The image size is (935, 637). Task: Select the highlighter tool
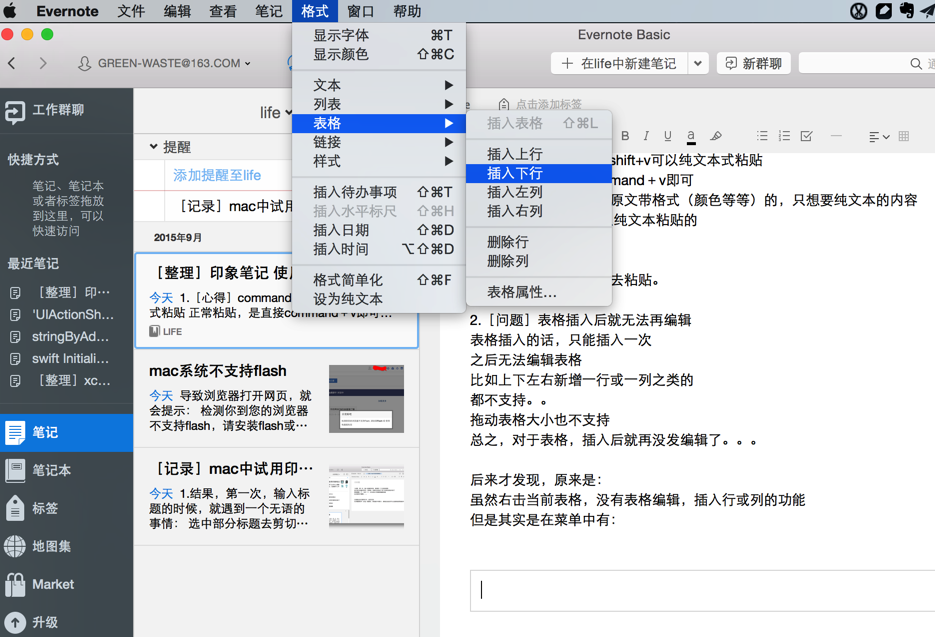click(716, 136)
